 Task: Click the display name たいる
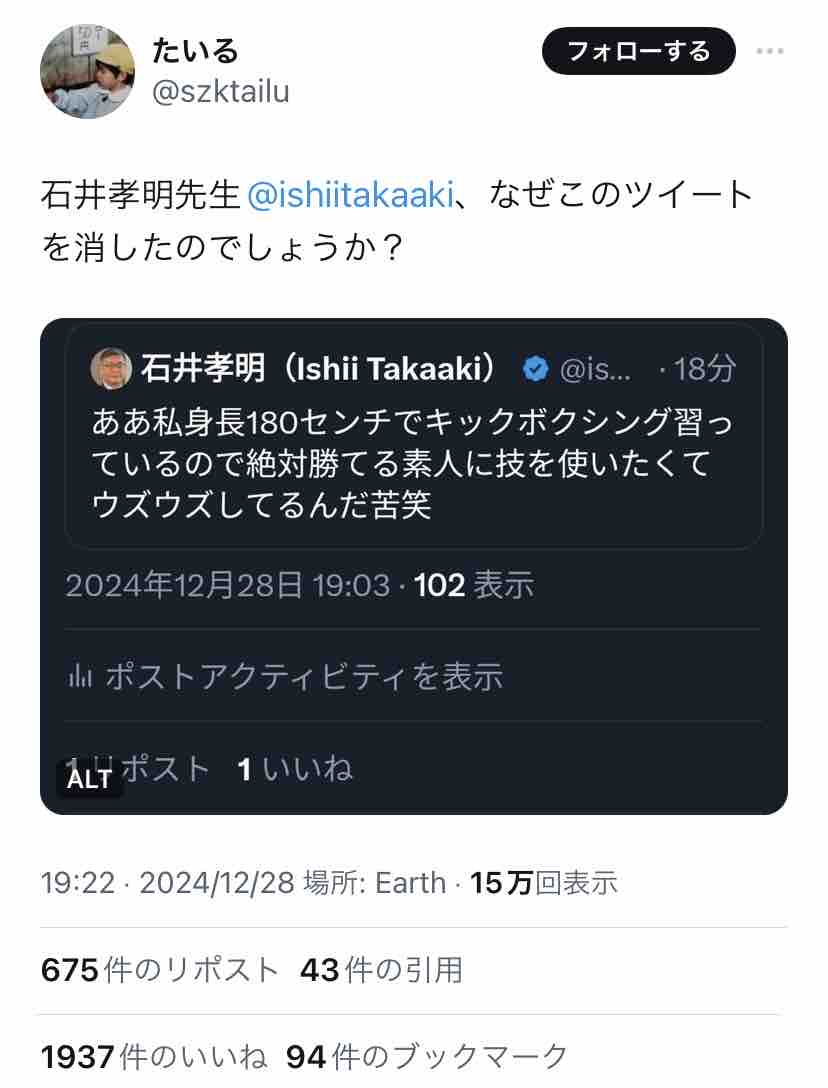click(194, 50)
